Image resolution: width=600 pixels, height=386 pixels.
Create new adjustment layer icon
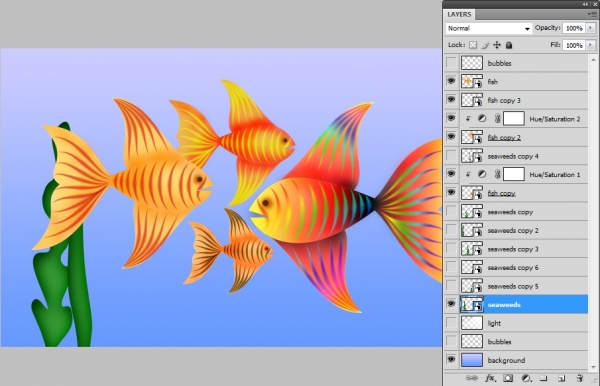[527, 378]
